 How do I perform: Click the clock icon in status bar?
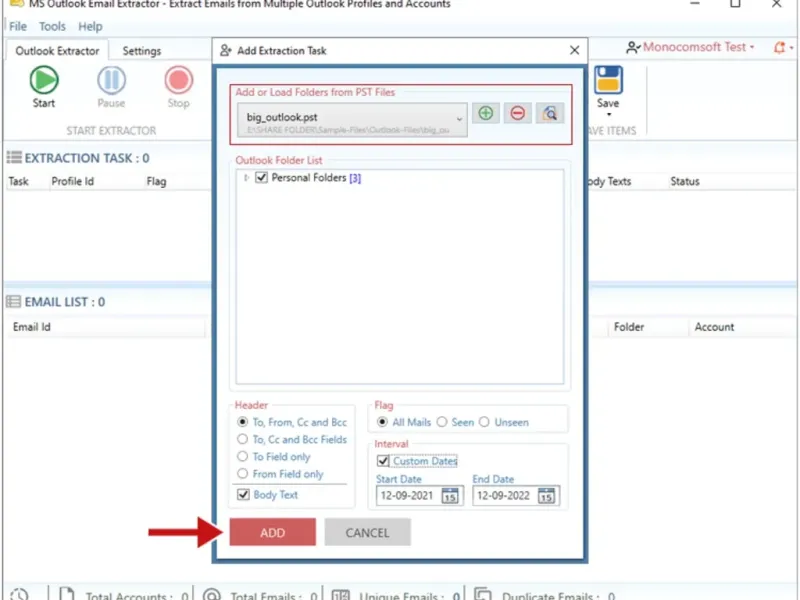[19, 594]
